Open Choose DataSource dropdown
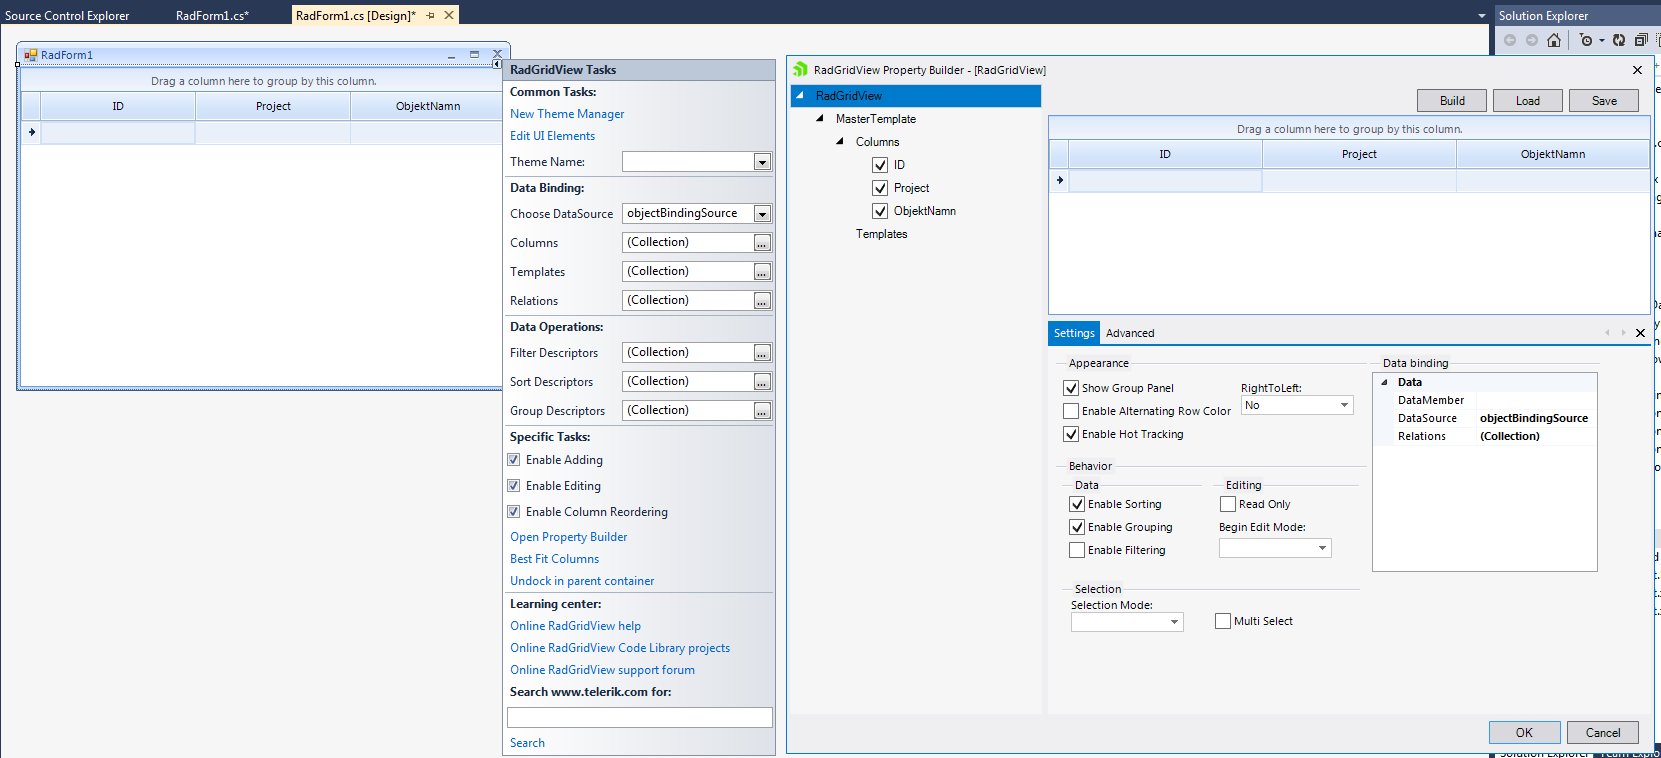 click(x=762, y=214)
